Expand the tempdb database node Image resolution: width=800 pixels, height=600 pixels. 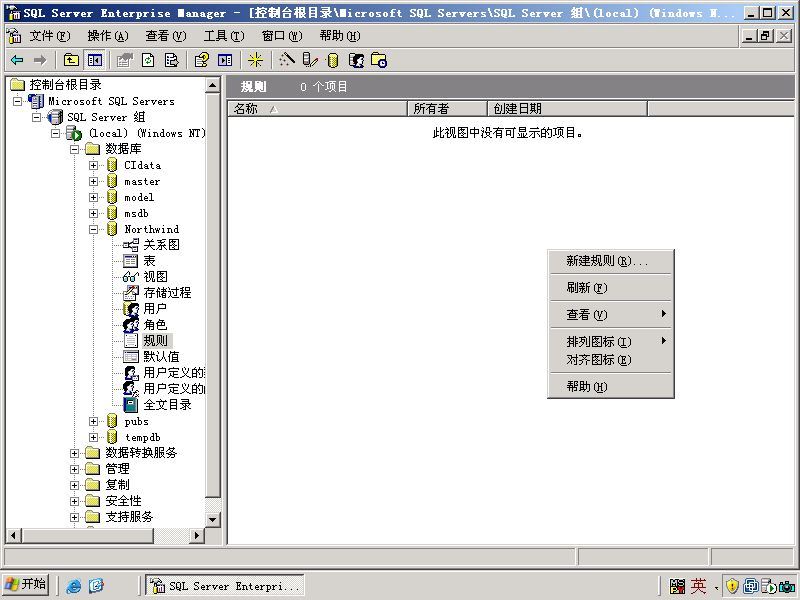[x=93, y=437]
